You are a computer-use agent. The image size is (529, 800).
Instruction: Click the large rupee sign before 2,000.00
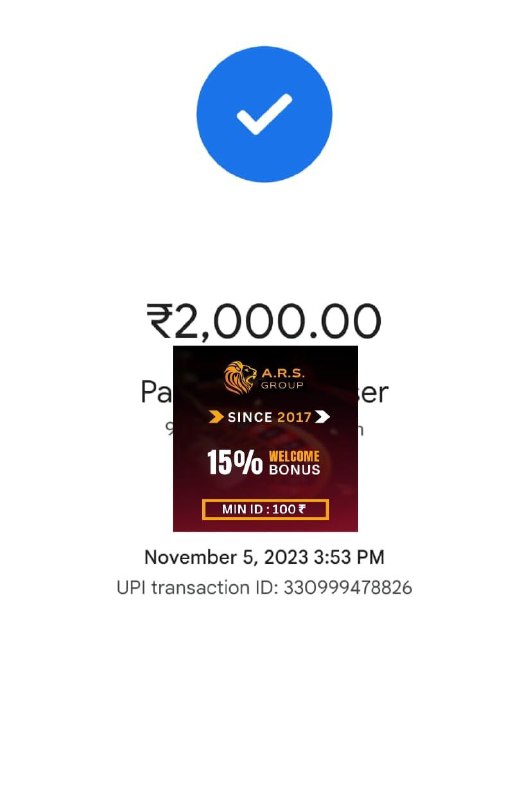point(159,320)
